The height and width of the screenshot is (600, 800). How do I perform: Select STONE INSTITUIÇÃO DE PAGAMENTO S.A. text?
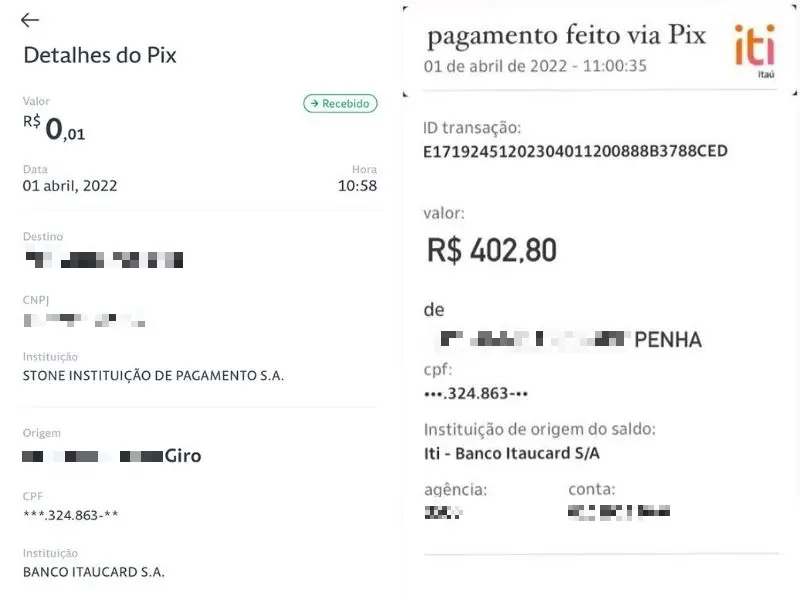click(x=153, y=376)
